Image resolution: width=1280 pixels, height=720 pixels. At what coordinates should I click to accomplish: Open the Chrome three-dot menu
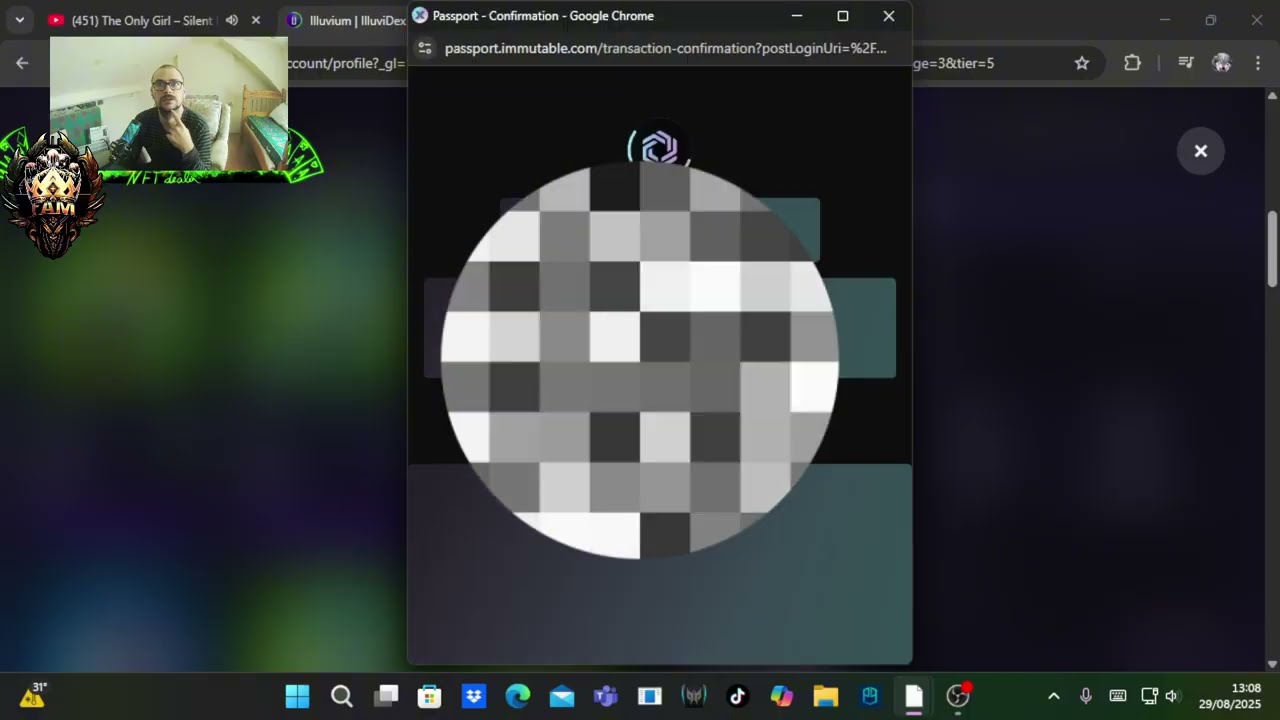click(1257, 63)
